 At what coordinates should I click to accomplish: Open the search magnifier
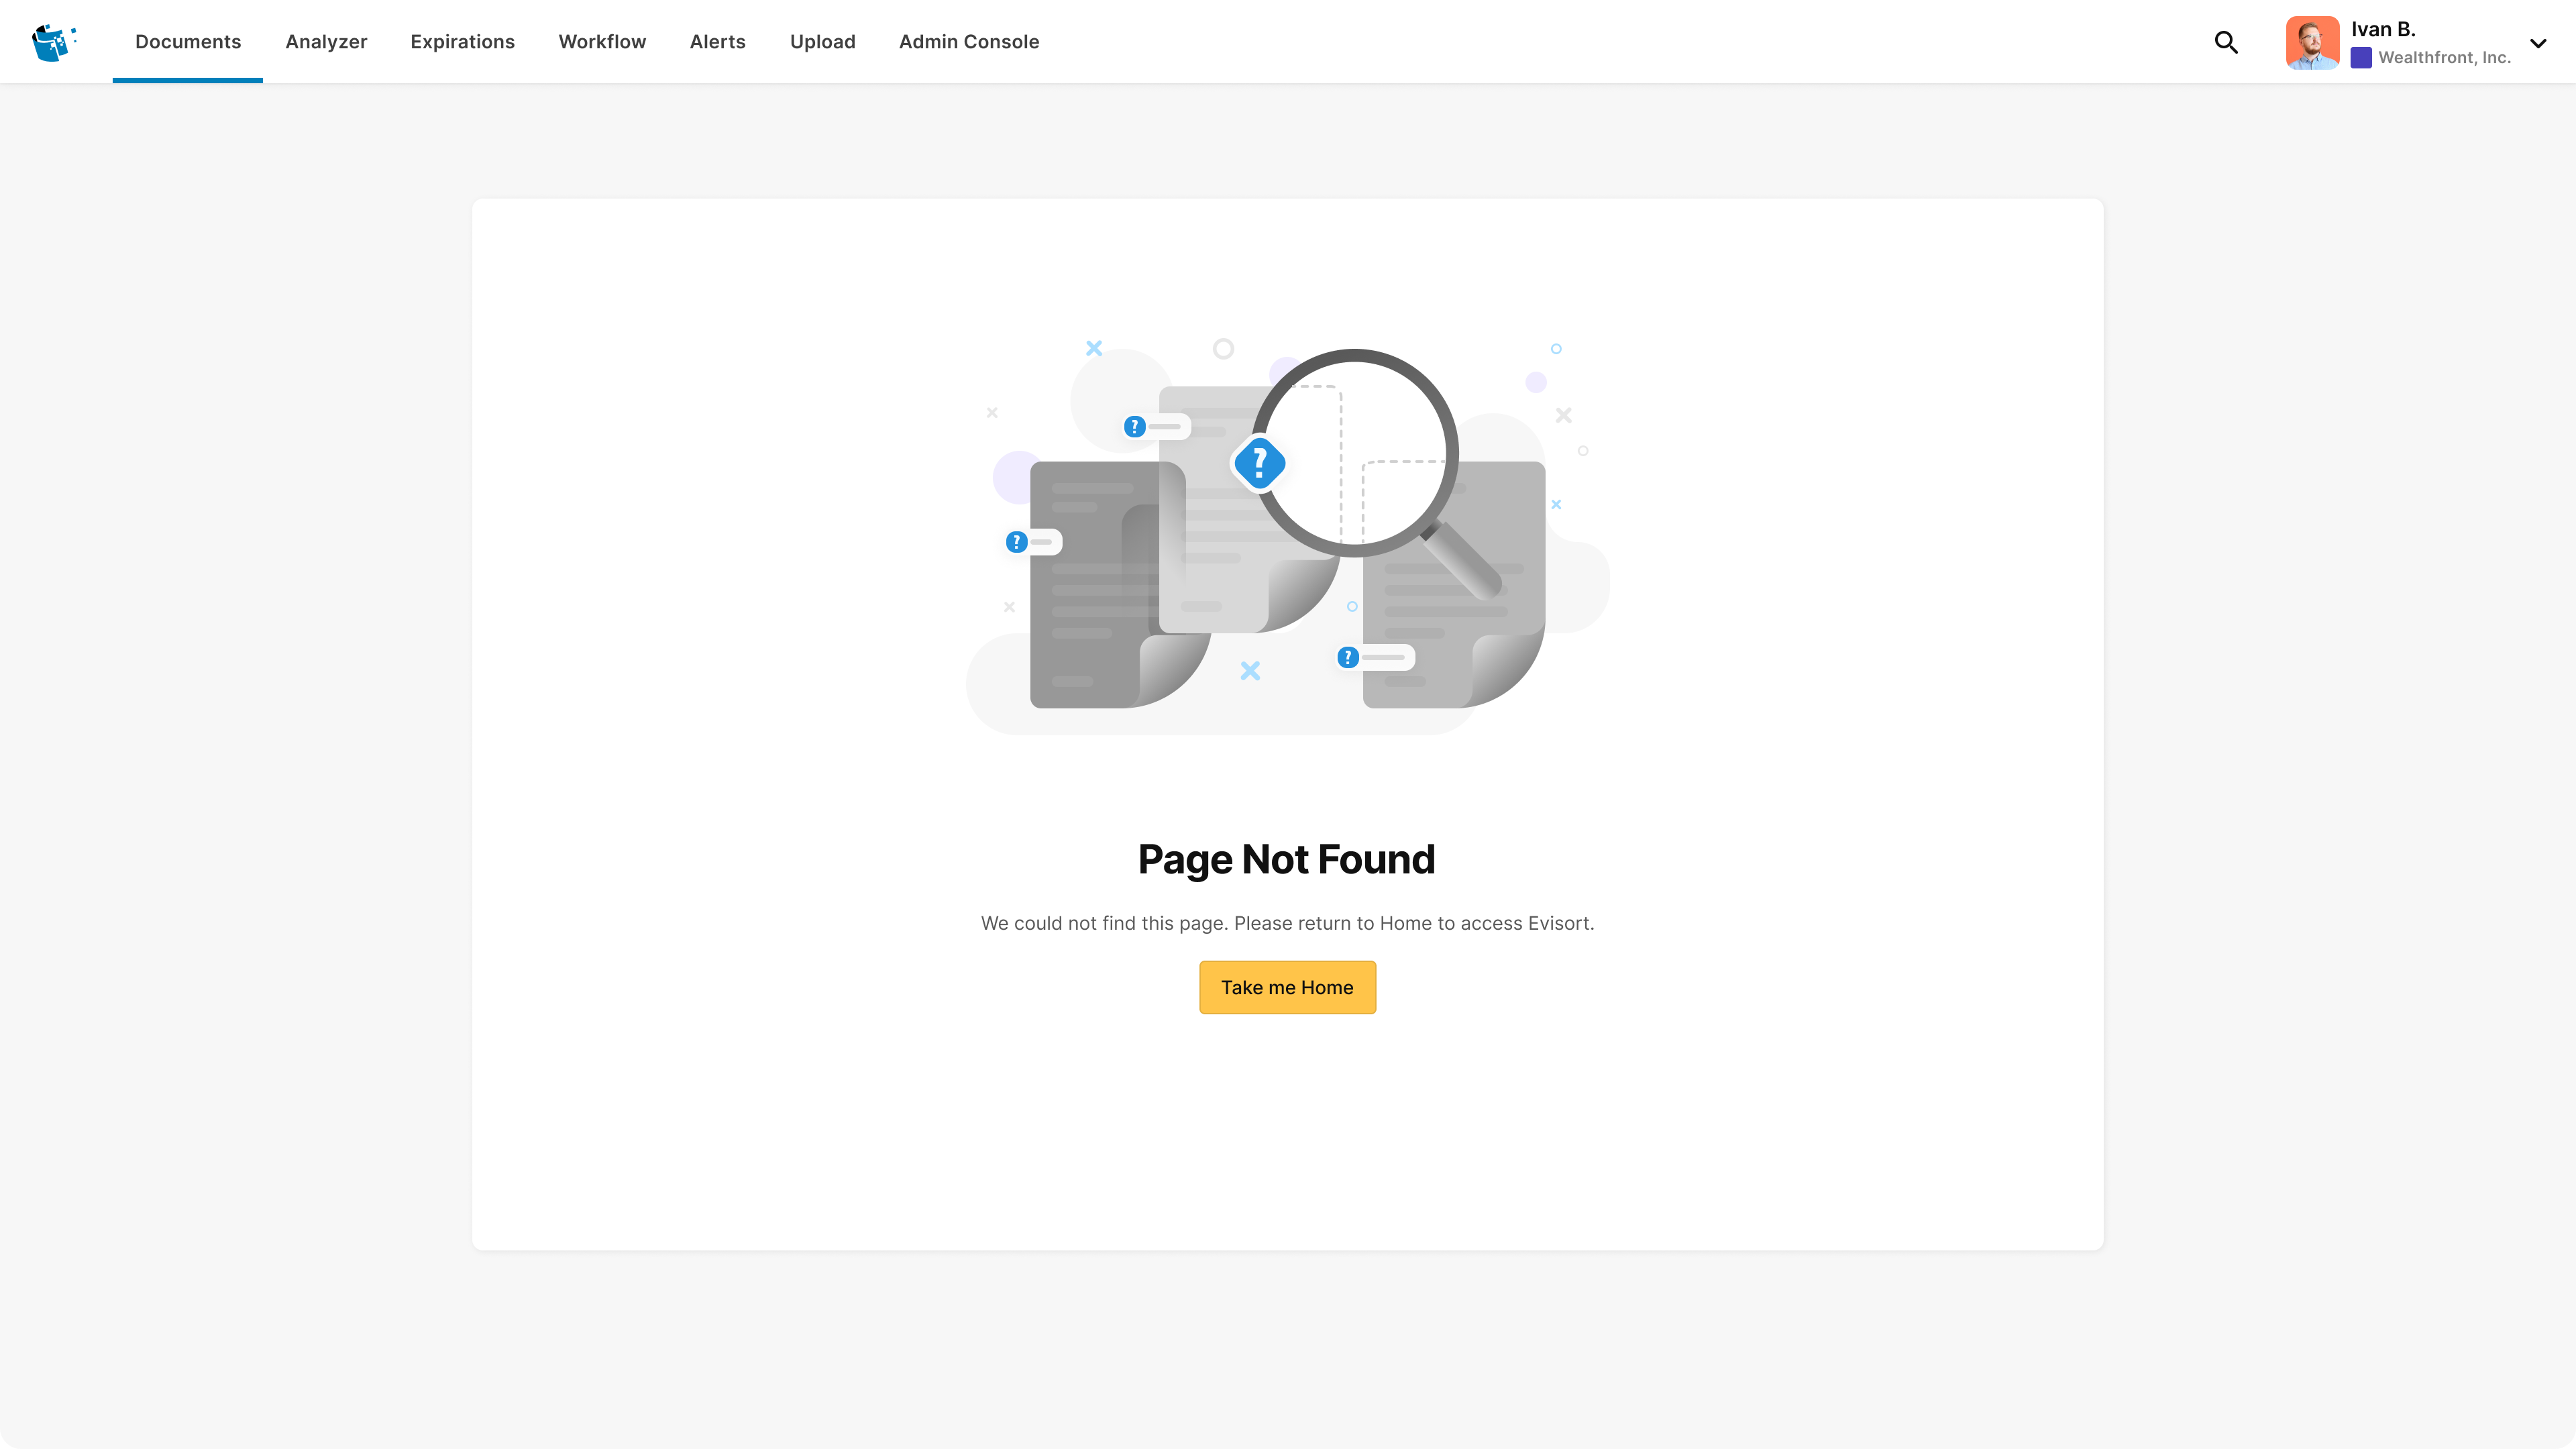pyautogui.click(x=2226, y=42)
